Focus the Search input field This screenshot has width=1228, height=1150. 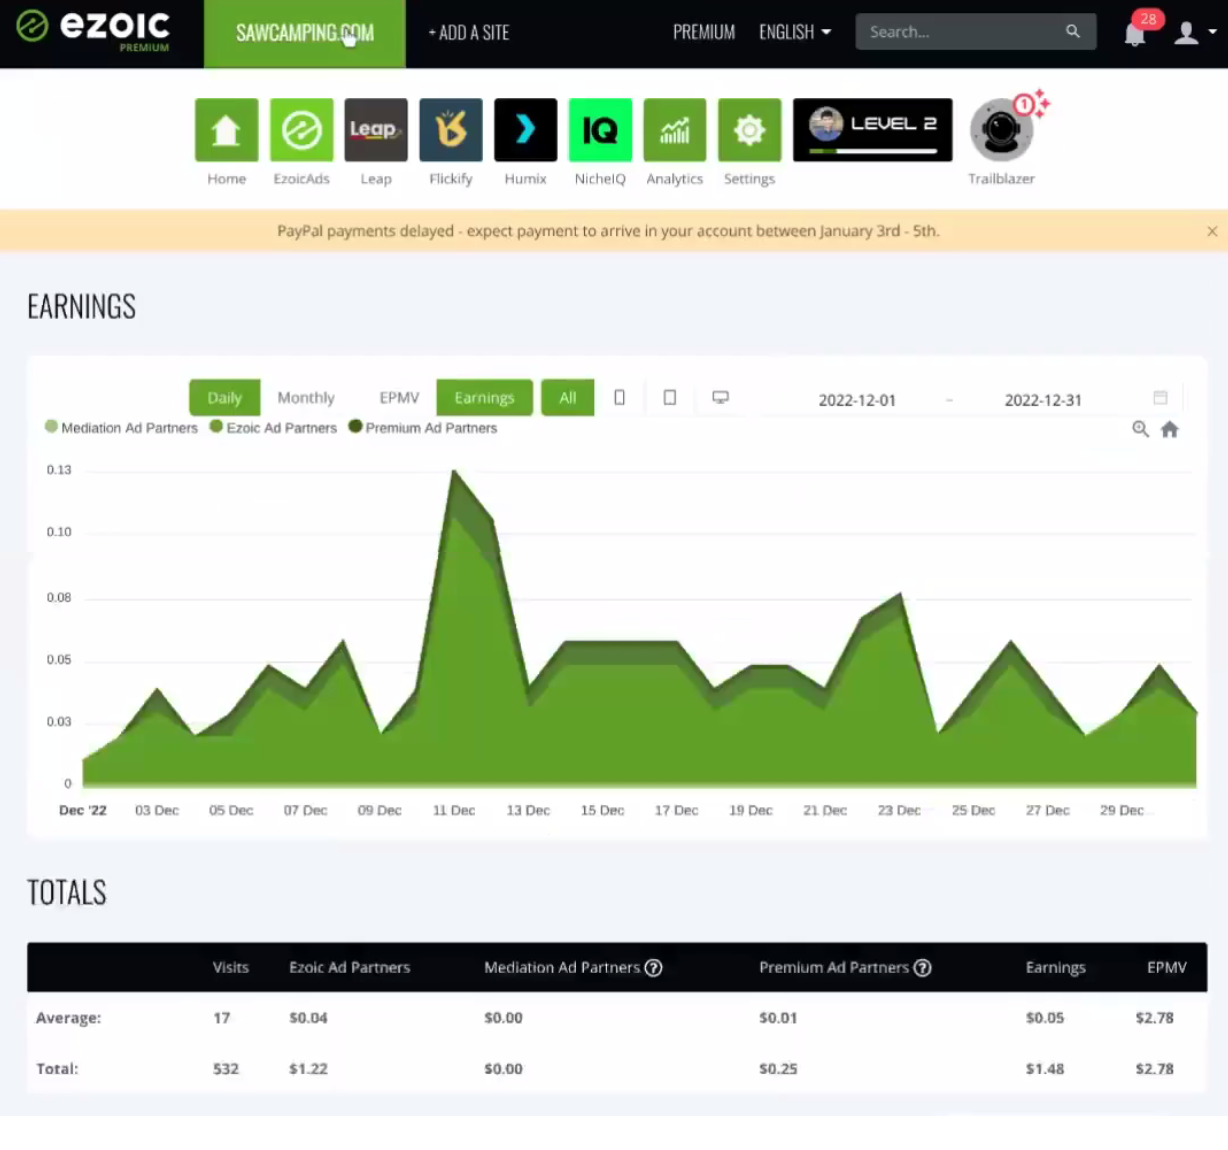960,32
